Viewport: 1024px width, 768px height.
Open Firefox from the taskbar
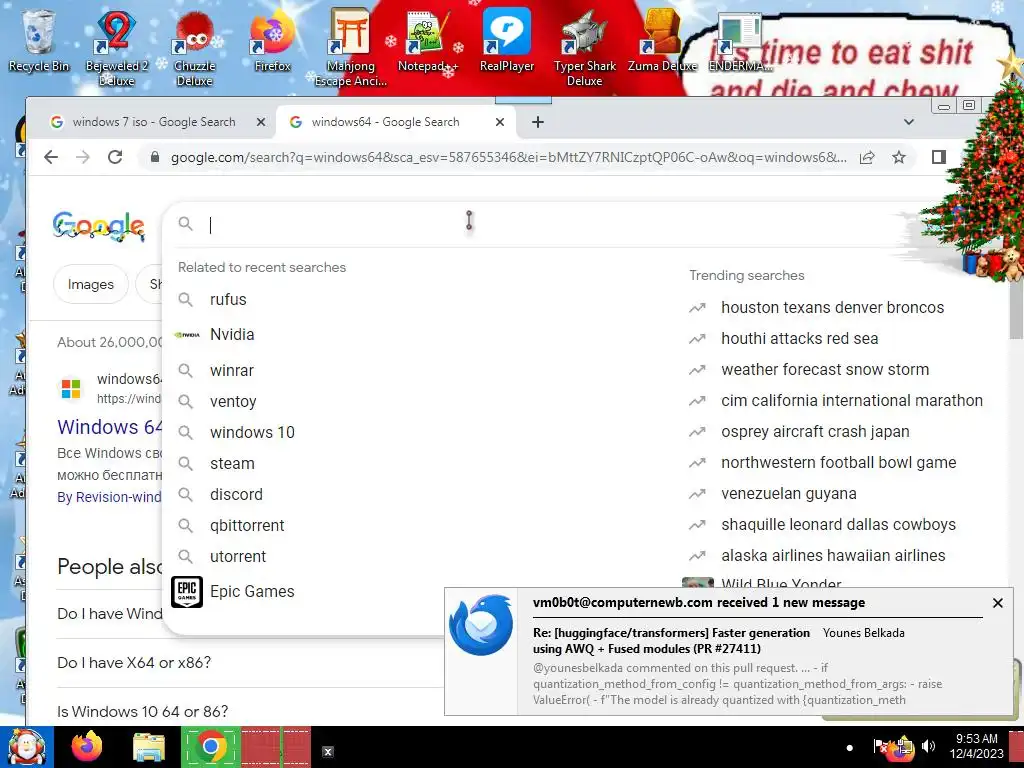click(87, 746)
